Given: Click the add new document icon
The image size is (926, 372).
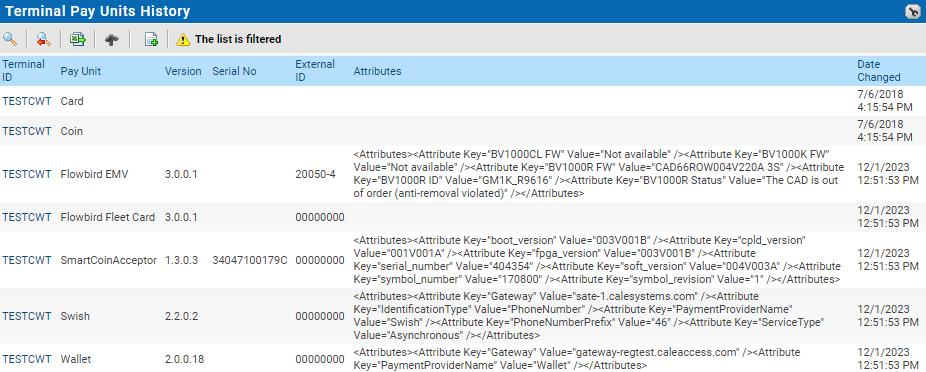Looking at the screenshot, I should (151, 40).
